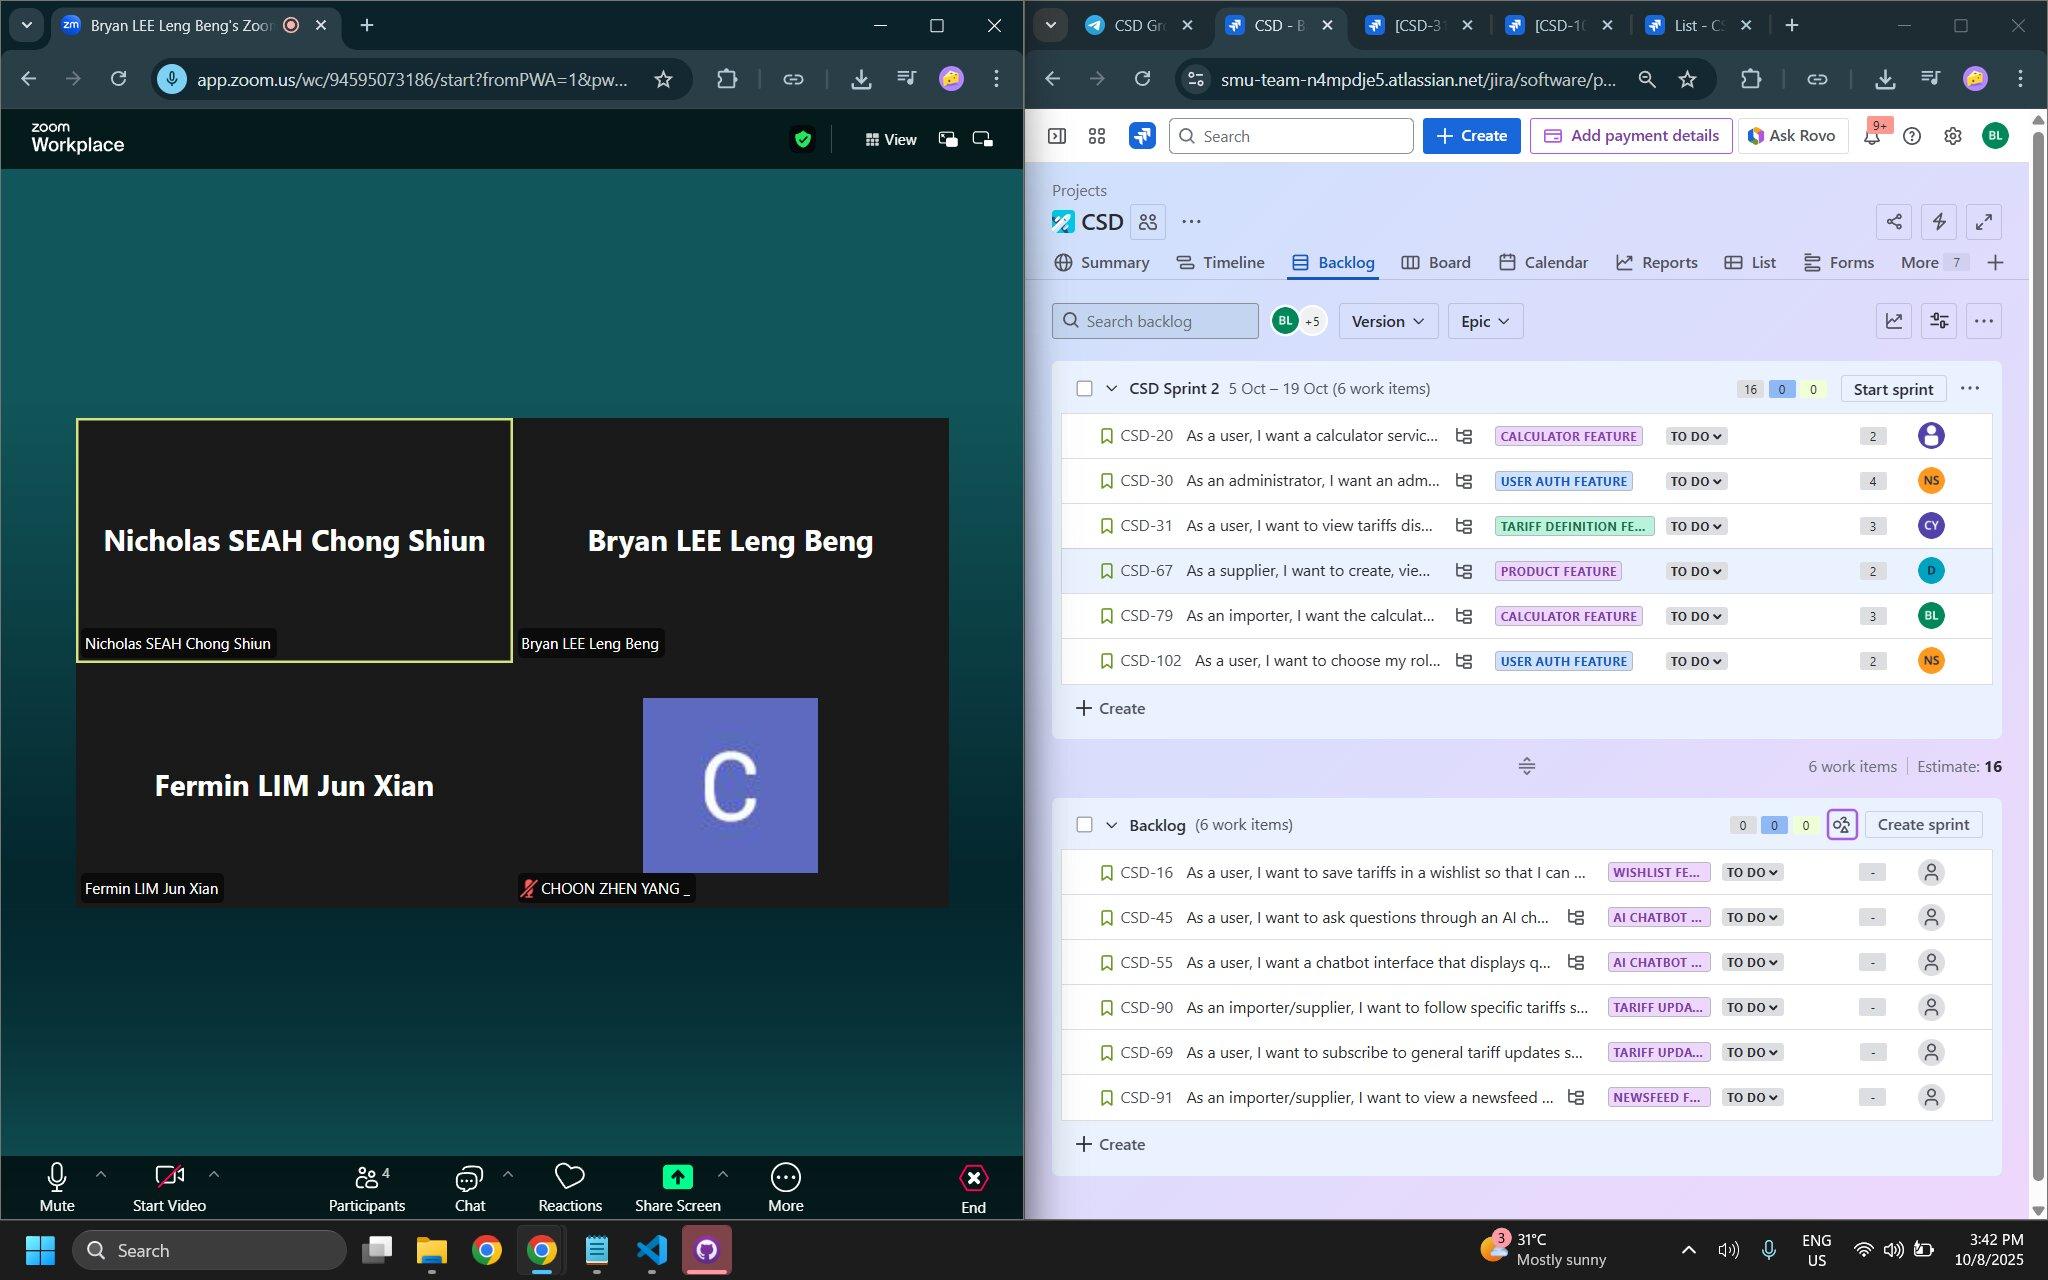Collapse the CSD Sprint 2 section

(x=1111, y=389)
